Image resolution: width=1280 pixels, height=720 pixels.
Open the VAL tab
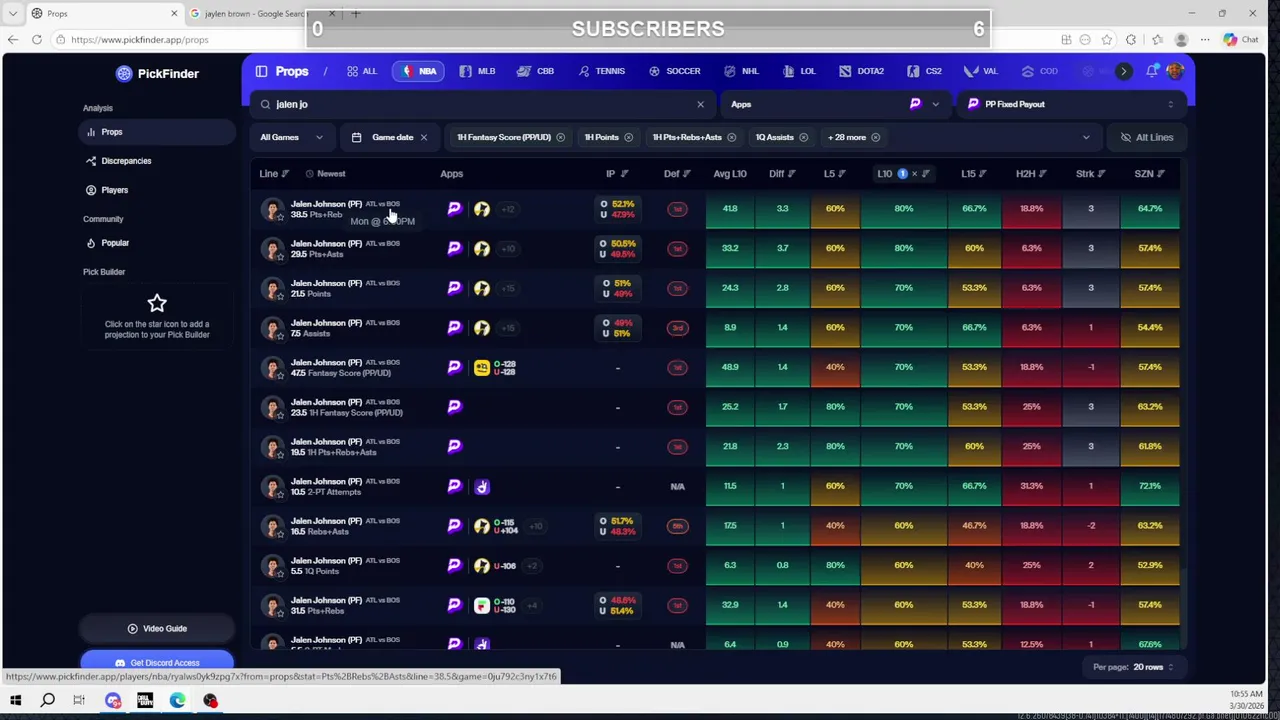[980, 71]
